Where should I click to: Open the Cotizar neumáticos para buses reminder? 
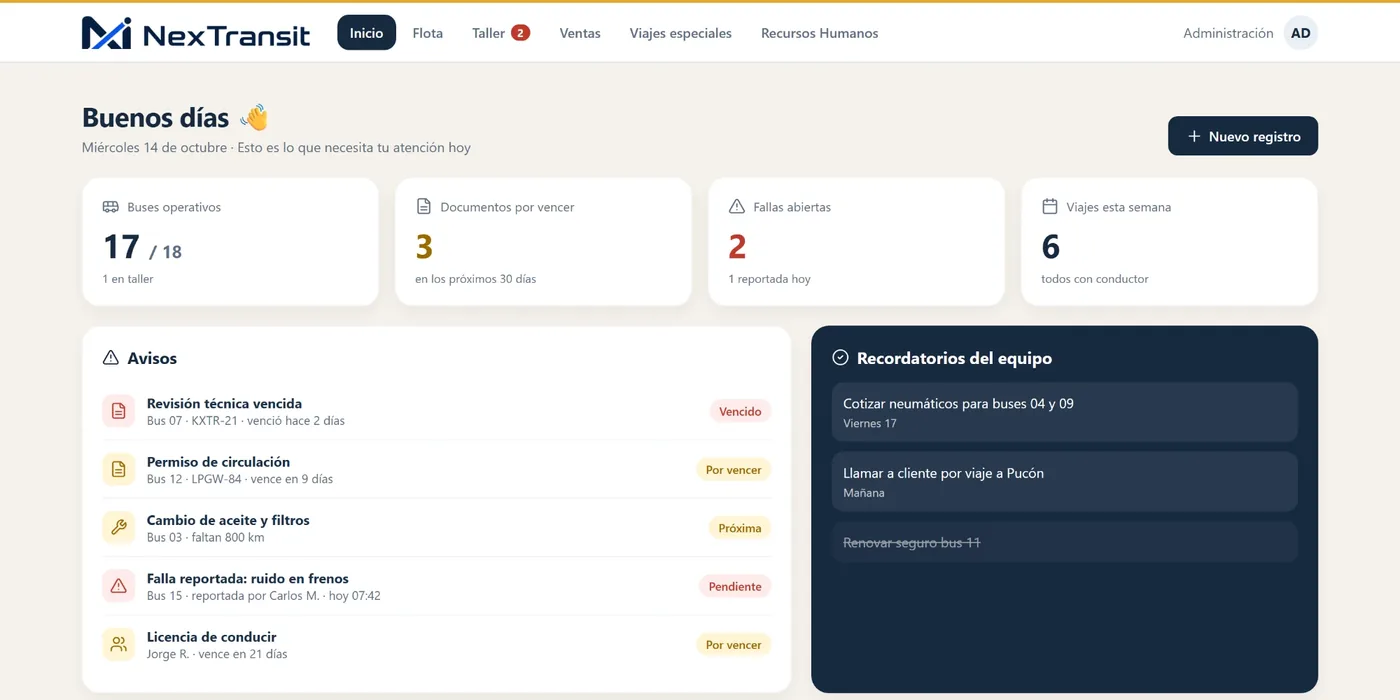coord(1065,412)
